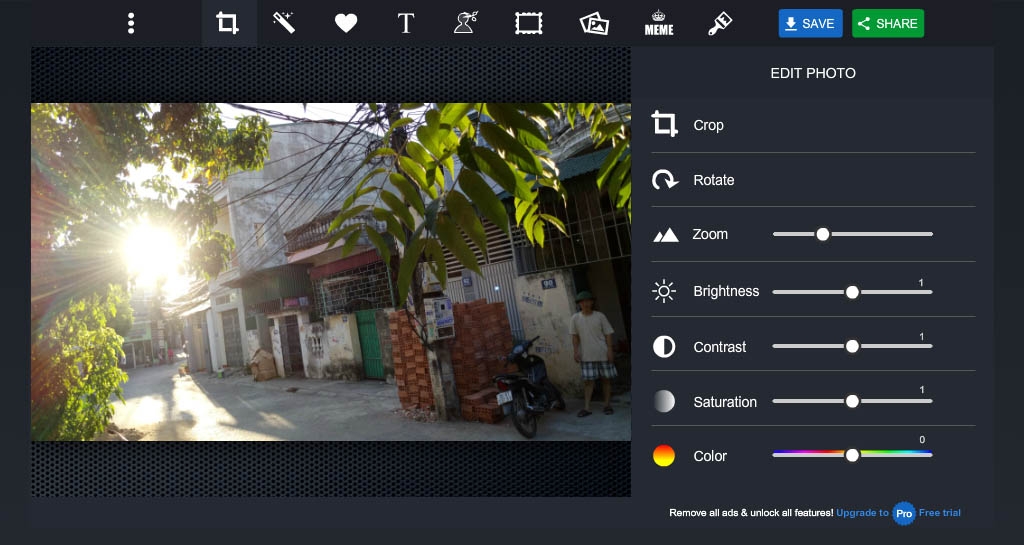Screen dimensions: 1024x545
Task: Select the paint brush draw tool
Action: [x=720, y=23]
